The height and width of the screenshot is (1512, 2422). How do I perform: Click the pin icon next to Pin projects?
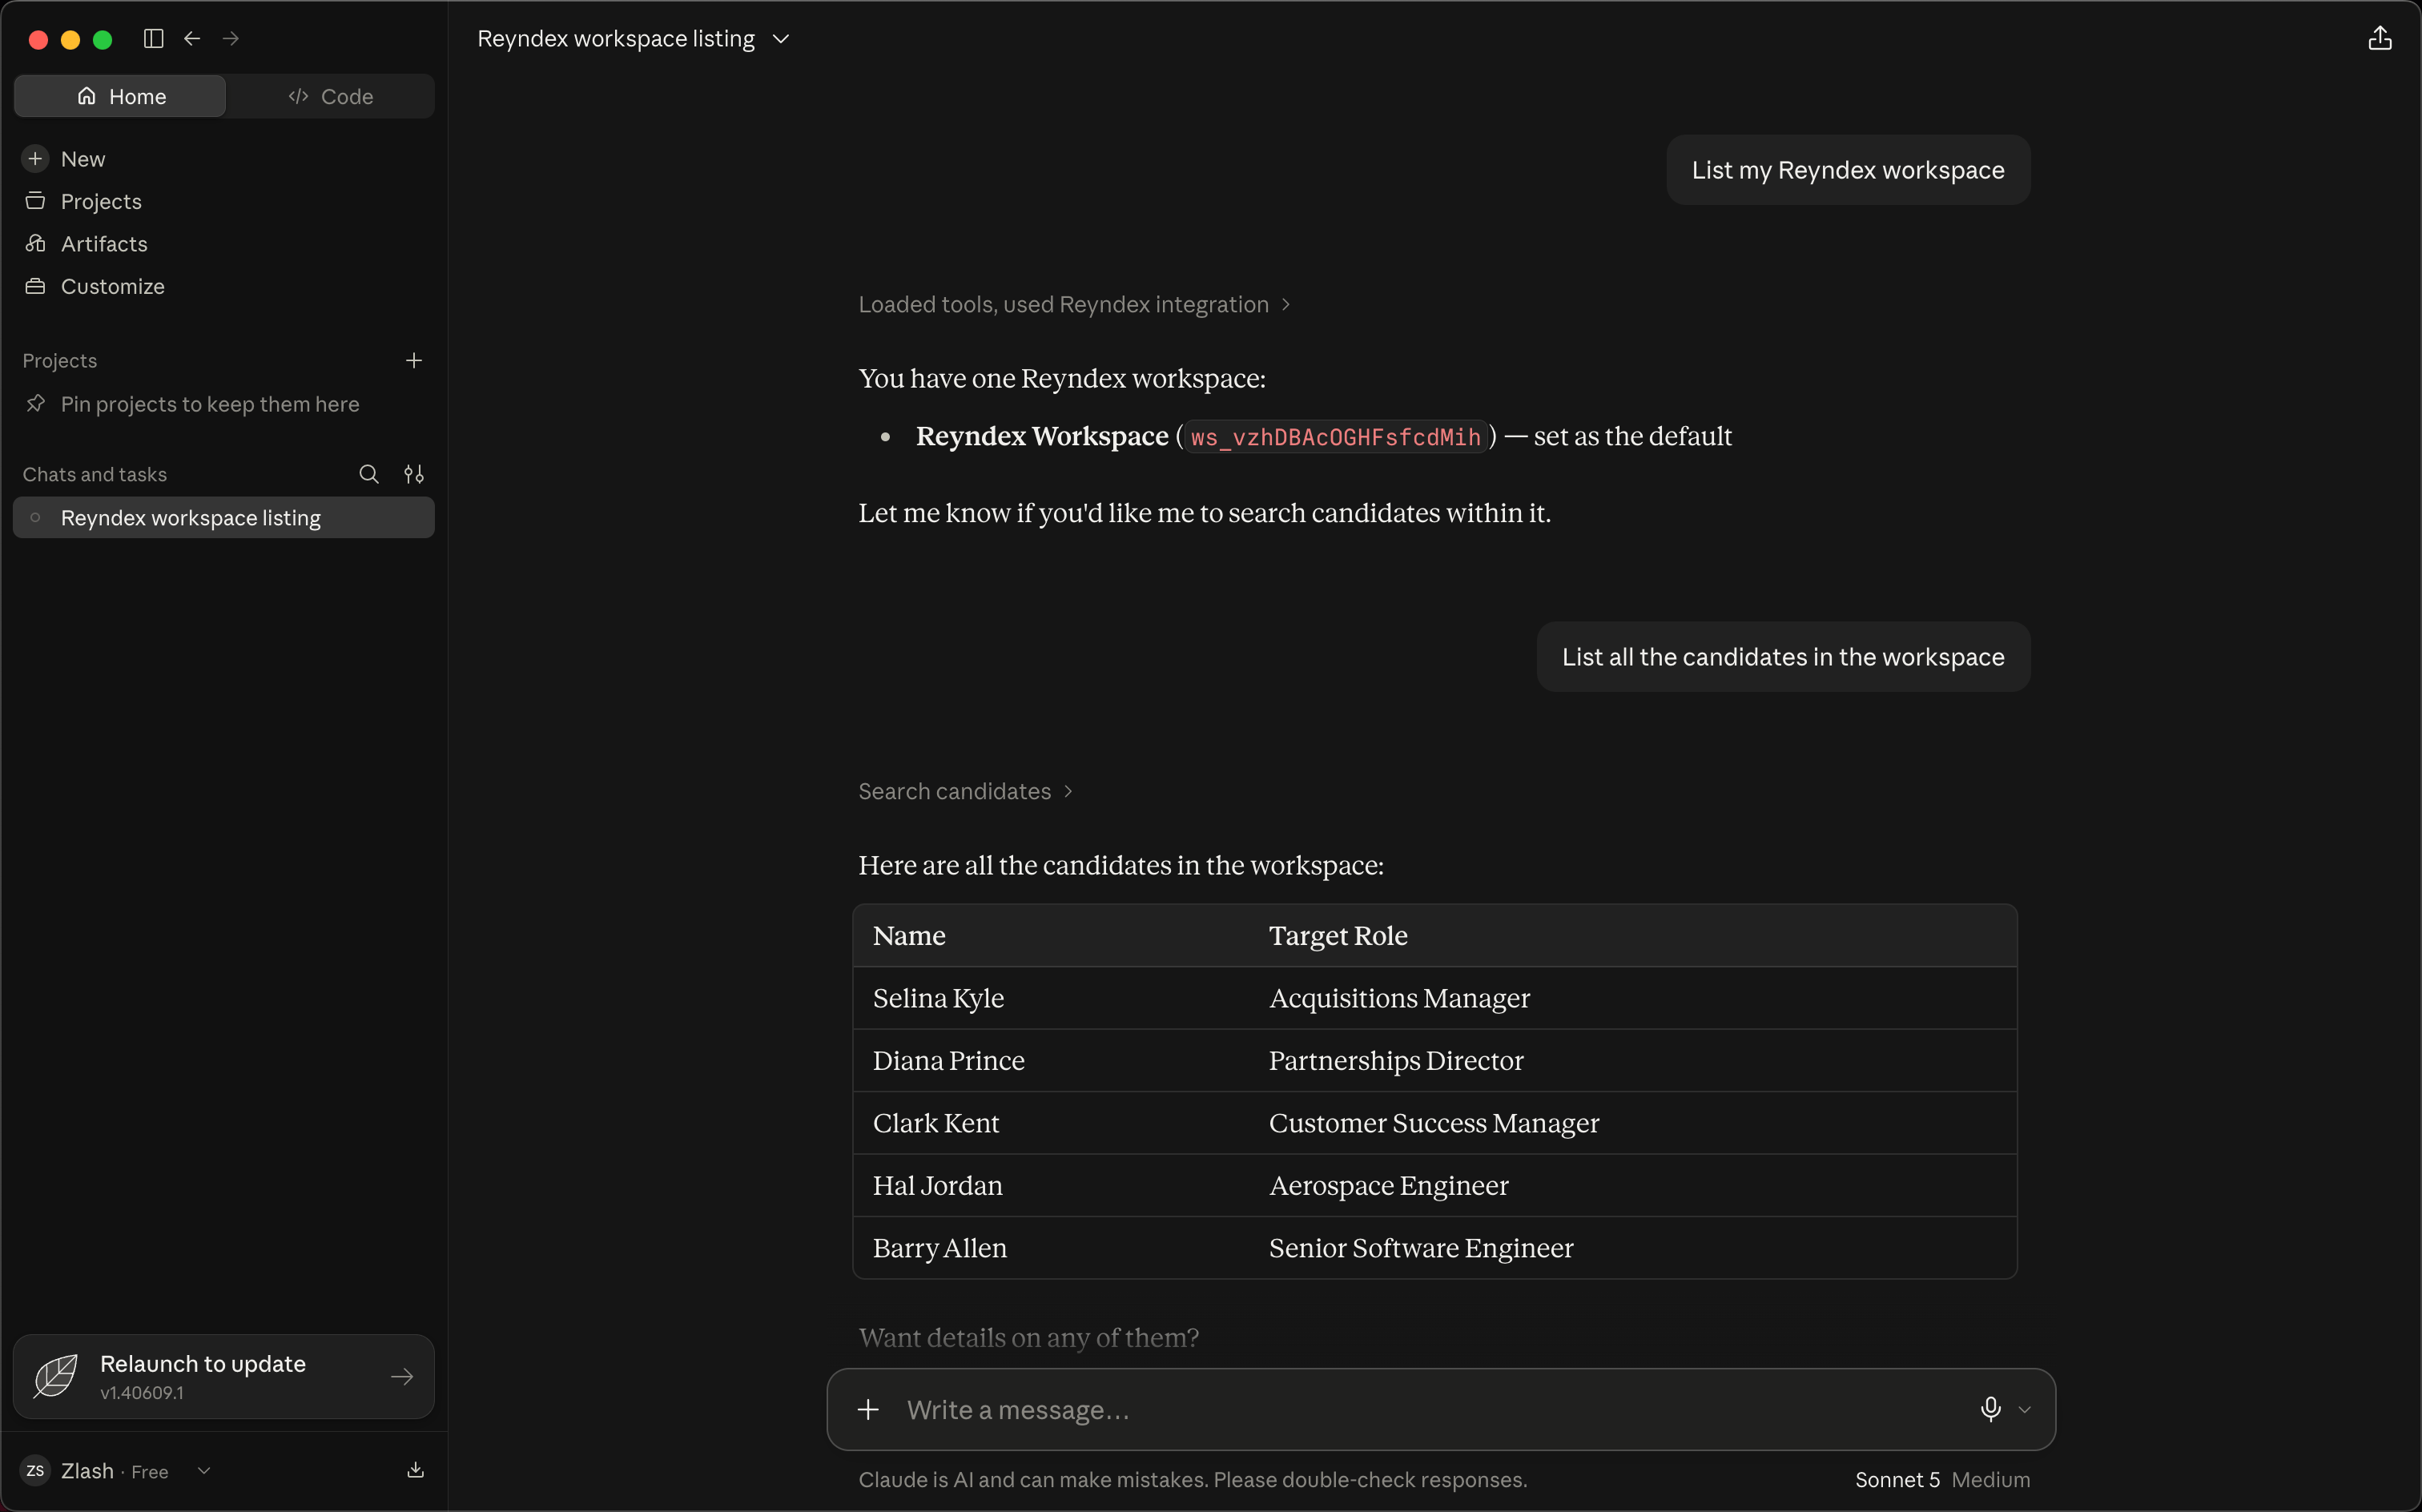(x=36, y=403)
